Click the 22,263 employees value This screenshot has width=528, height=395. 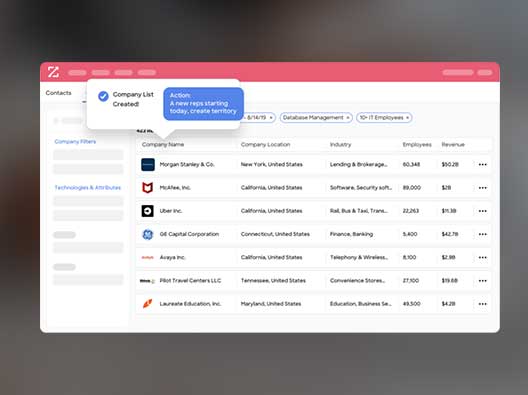click(x=411, y=211)
